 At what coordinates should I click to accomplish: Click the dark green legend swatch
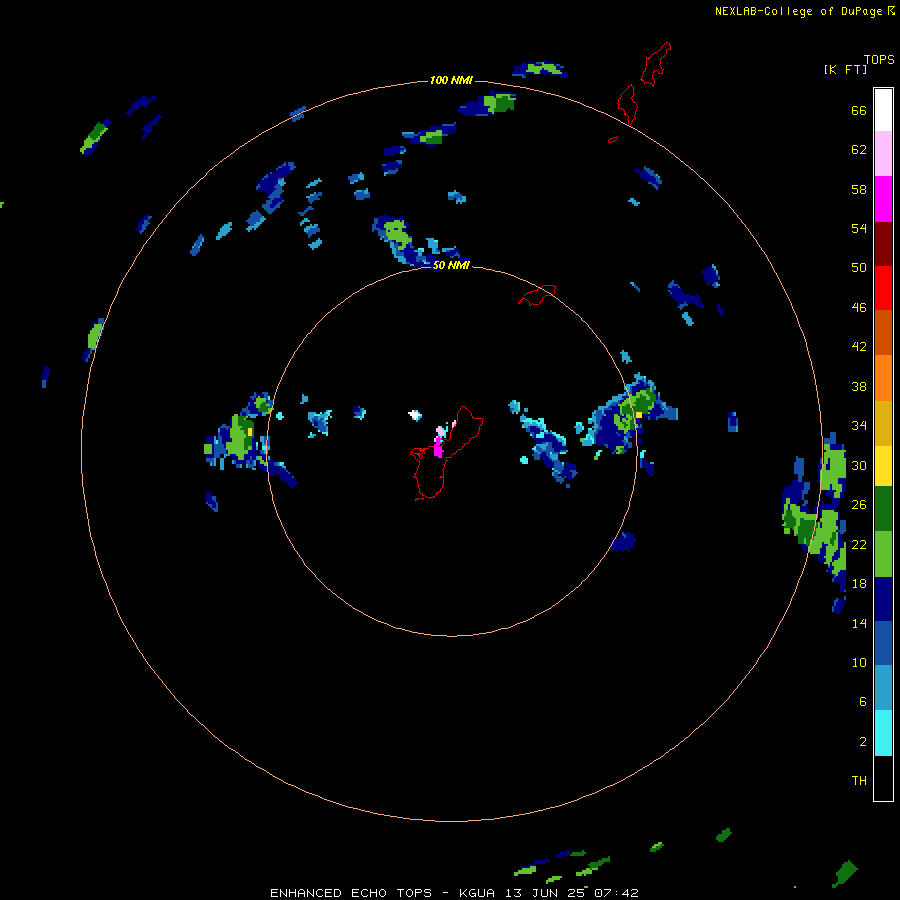click(x=883, y=509)
